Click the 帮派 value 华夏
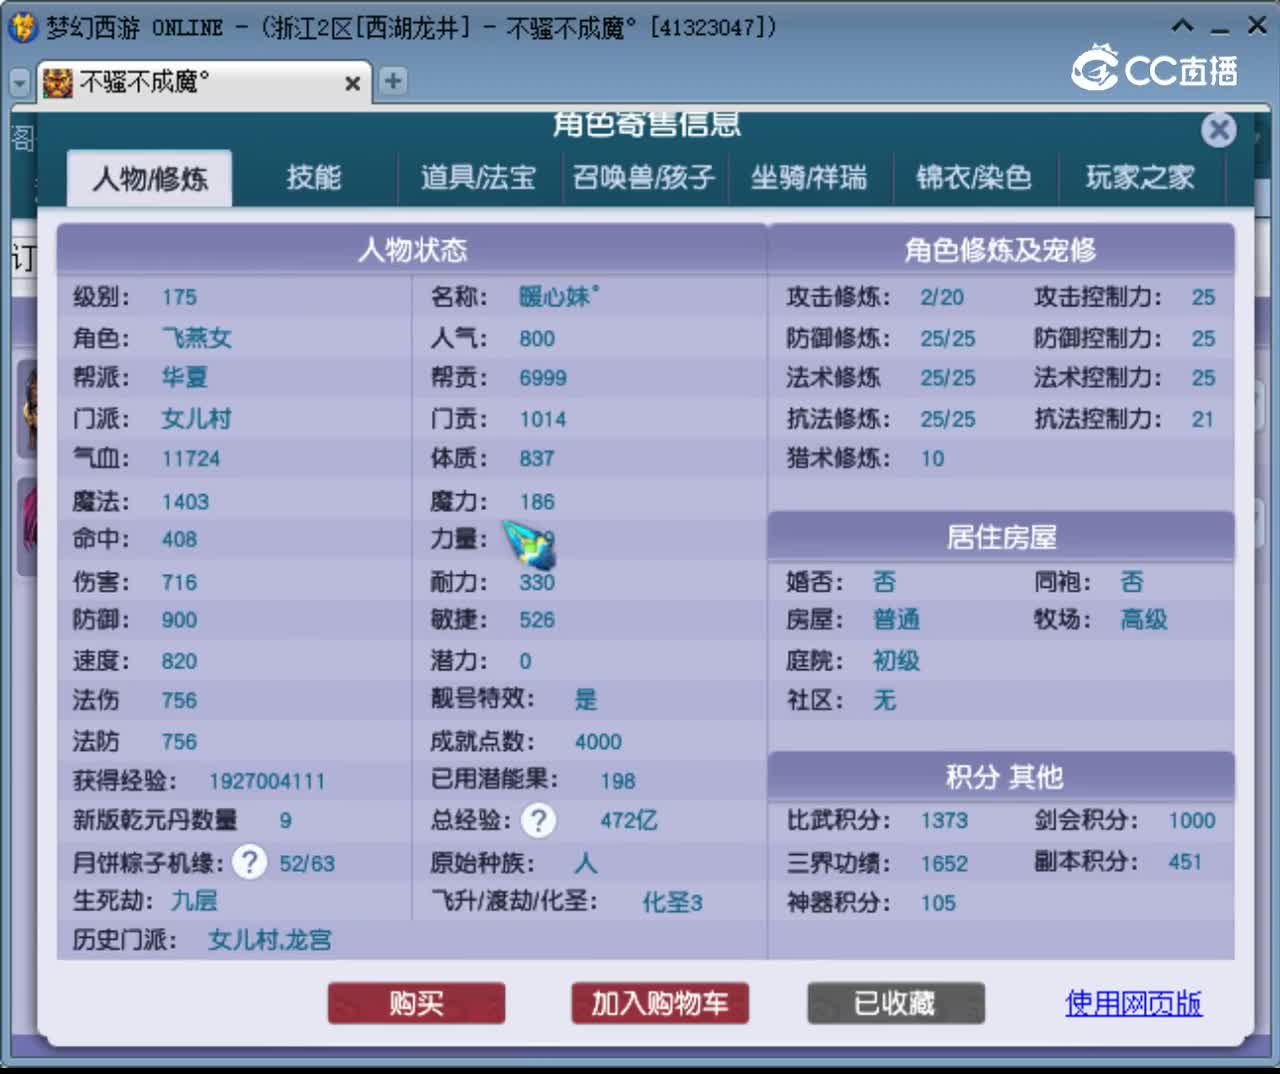Image resolution: width=1280 pixels, height=1074 pixels. click(185, 377)
